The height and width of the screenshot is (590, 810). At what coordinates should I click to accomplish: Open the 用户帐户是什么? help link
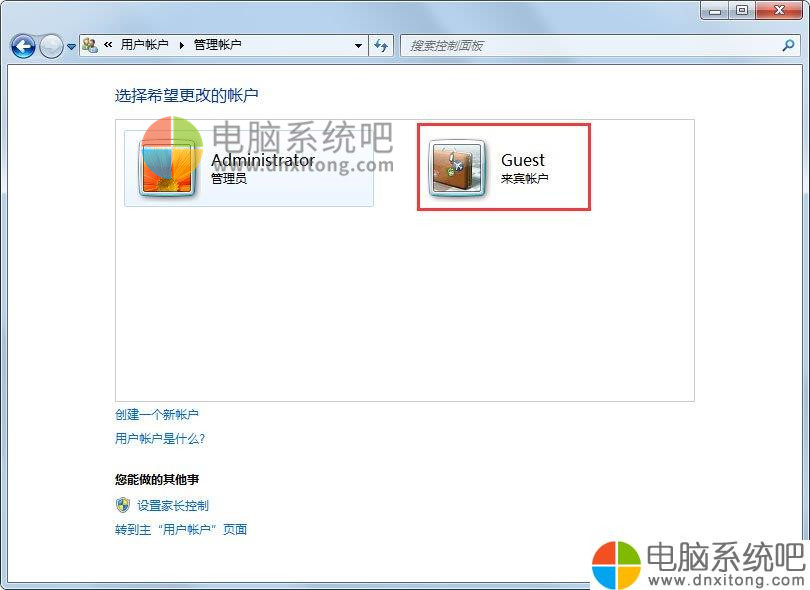click(160, 439)
